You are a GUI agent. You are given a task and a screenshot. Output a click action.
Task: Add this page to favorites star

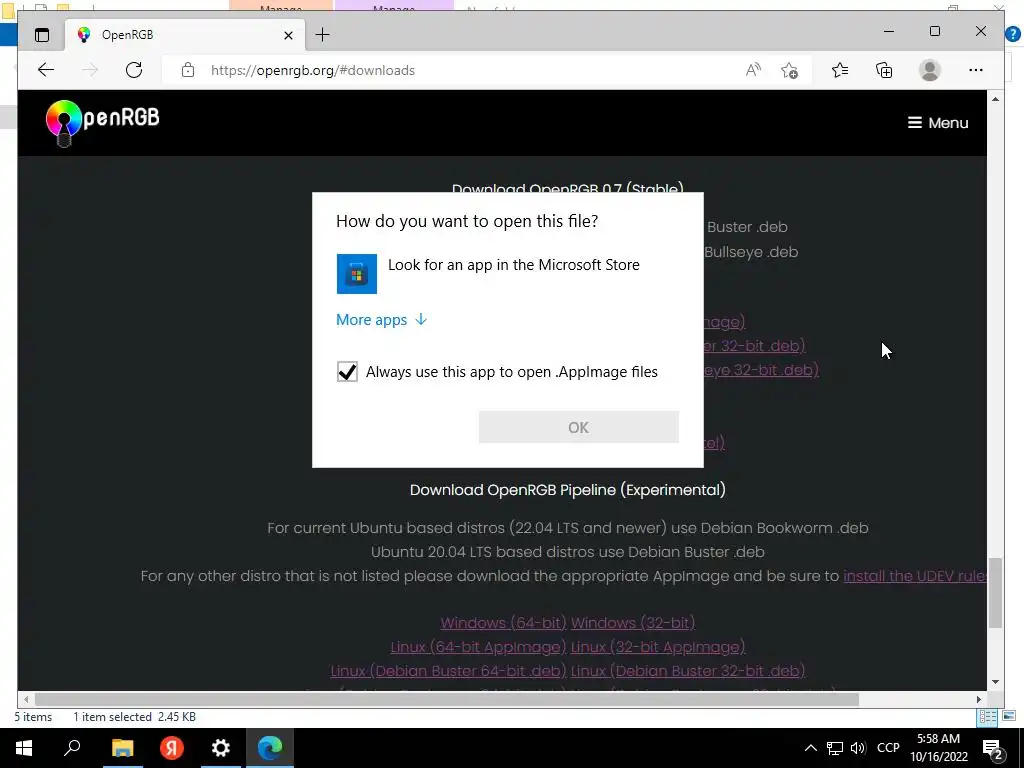click(790, 70)
